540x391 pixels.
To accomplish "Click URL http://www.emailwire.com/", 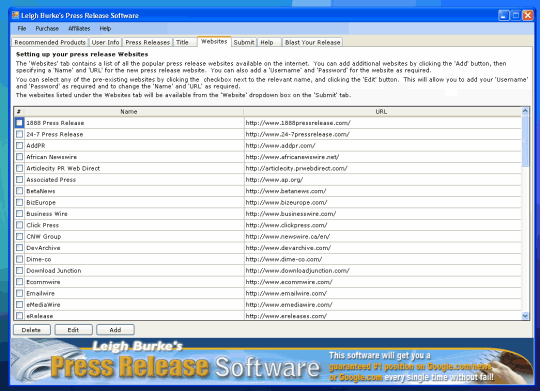I will (286, 293).
